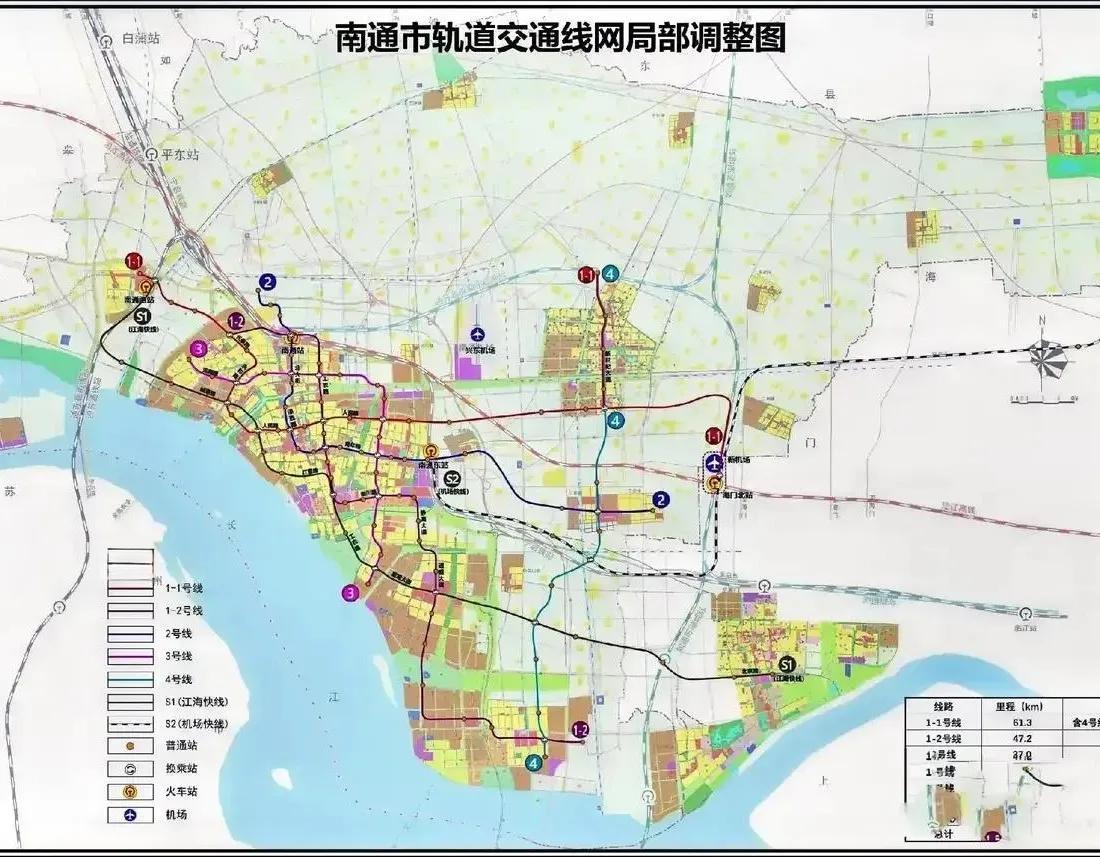The height and width of the screenshot is (857, 1100).
Task: Click the regular station (普通站) legend symbol
Action: 130,746
